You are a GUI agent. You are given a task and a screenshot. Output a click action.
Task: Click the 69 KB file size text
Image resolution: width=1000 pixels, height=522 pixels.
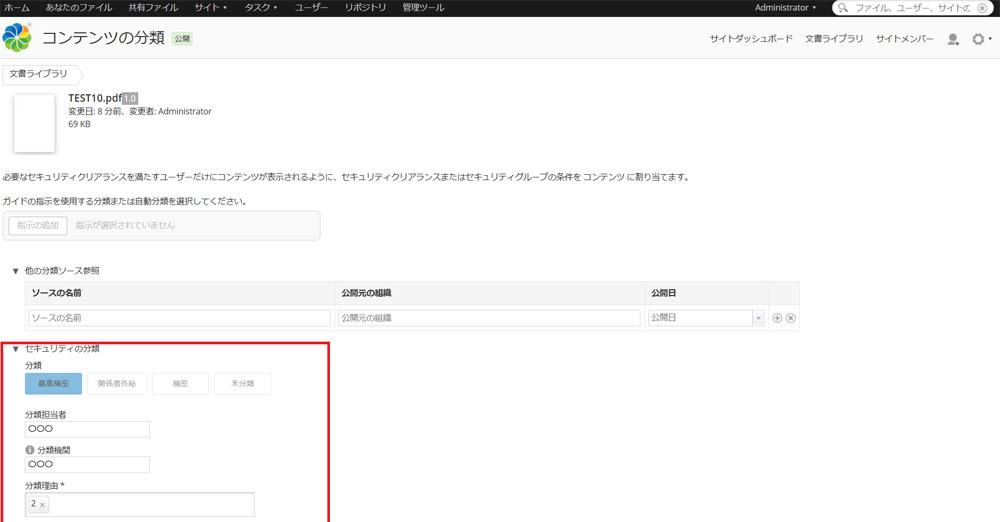(x=79, y=124)
